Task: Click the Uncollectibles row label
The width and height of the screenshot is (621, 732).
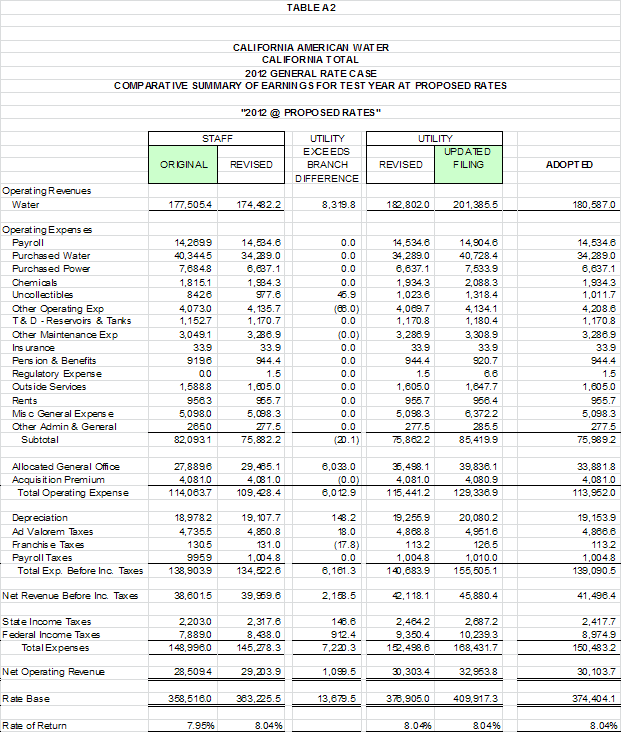Action: coord(42,295)
